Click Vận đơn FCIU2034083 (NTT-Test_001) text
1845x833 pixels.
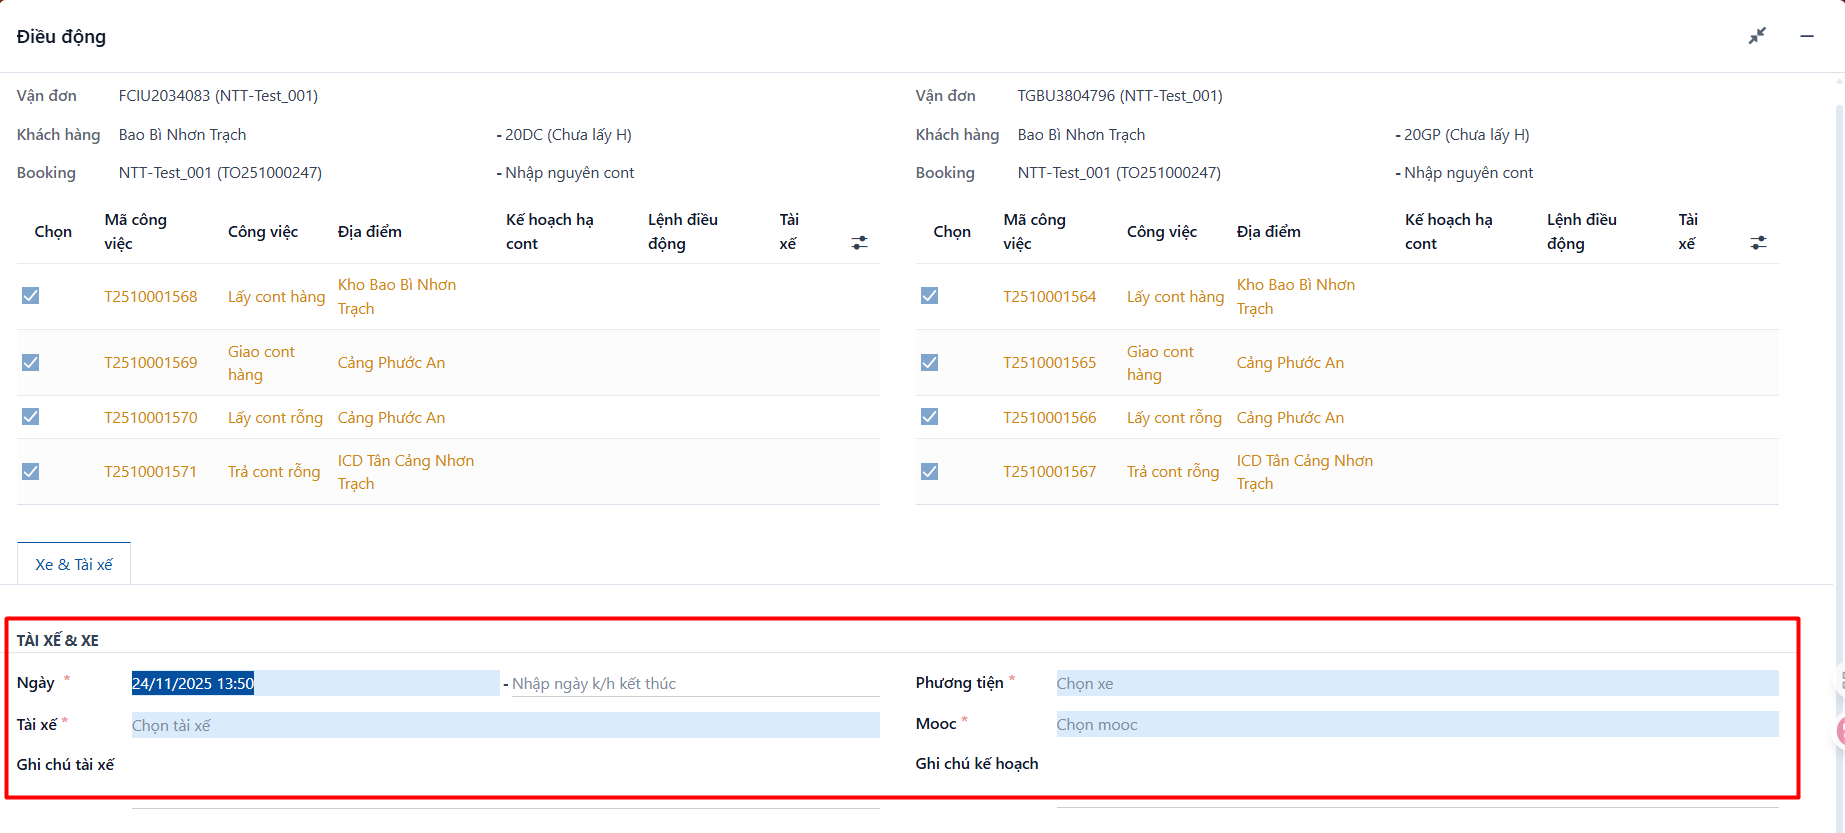click(218, 96)
